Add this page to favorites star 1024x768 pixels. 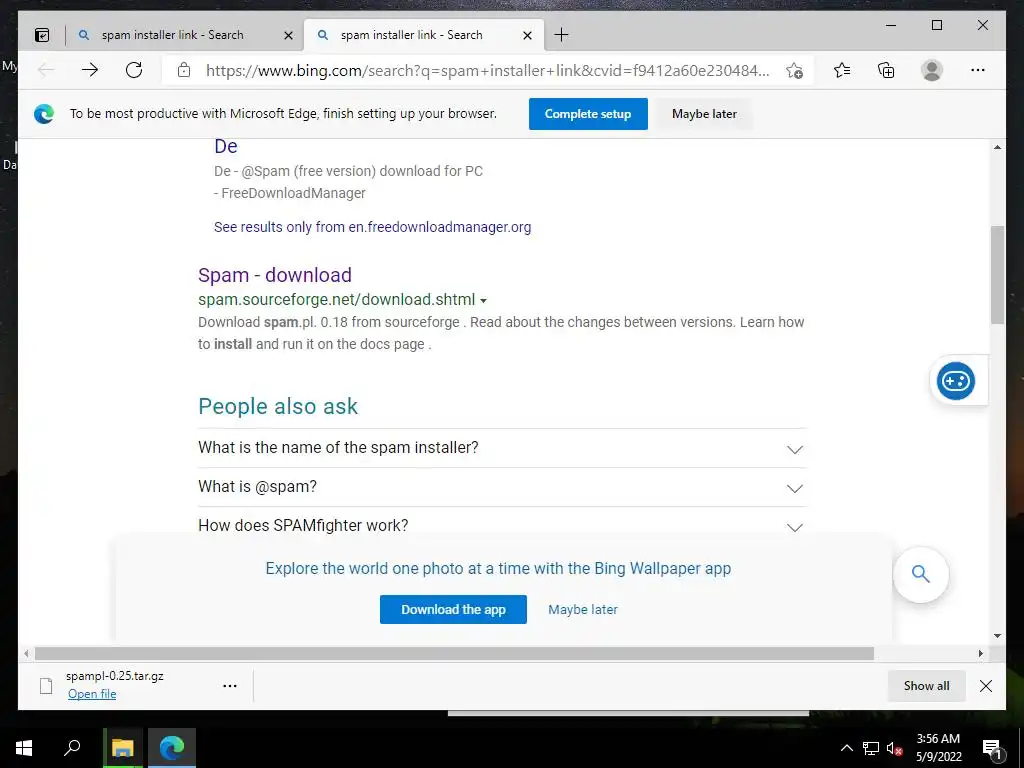[x=794, y=71]
